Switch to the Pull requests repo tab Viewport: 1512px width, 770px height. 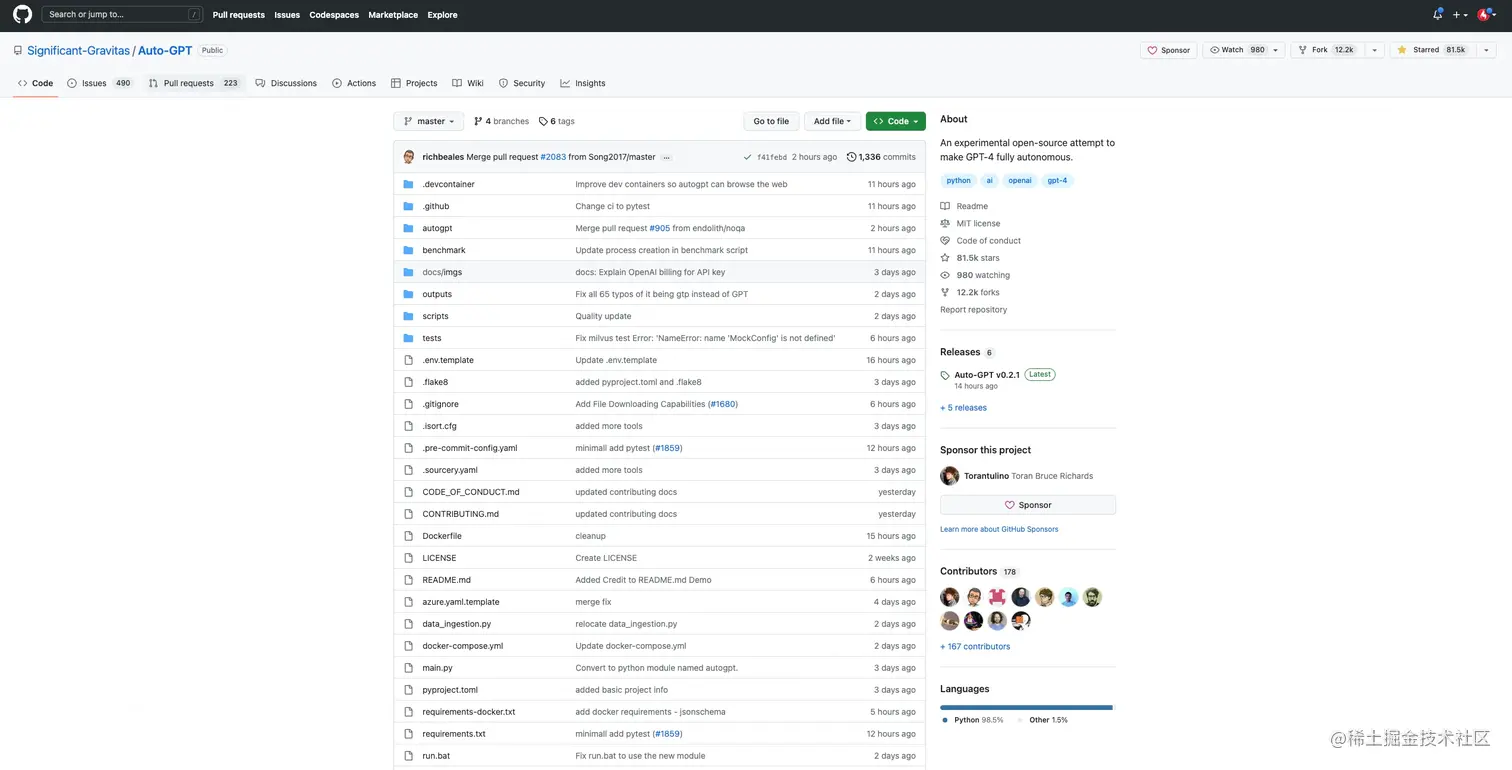click(194, 83)
